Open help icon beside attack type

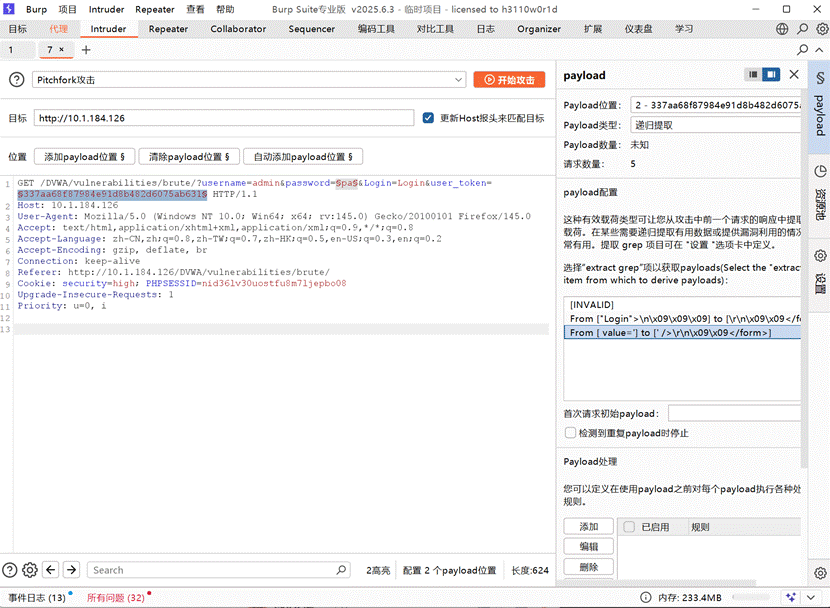(x=17, y=80)
